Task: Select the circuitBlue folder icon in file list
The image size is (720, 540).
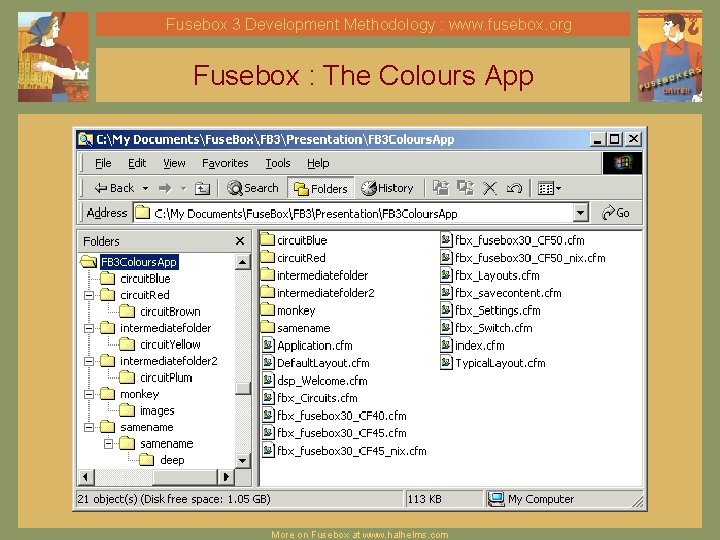Action: point(267,240)
